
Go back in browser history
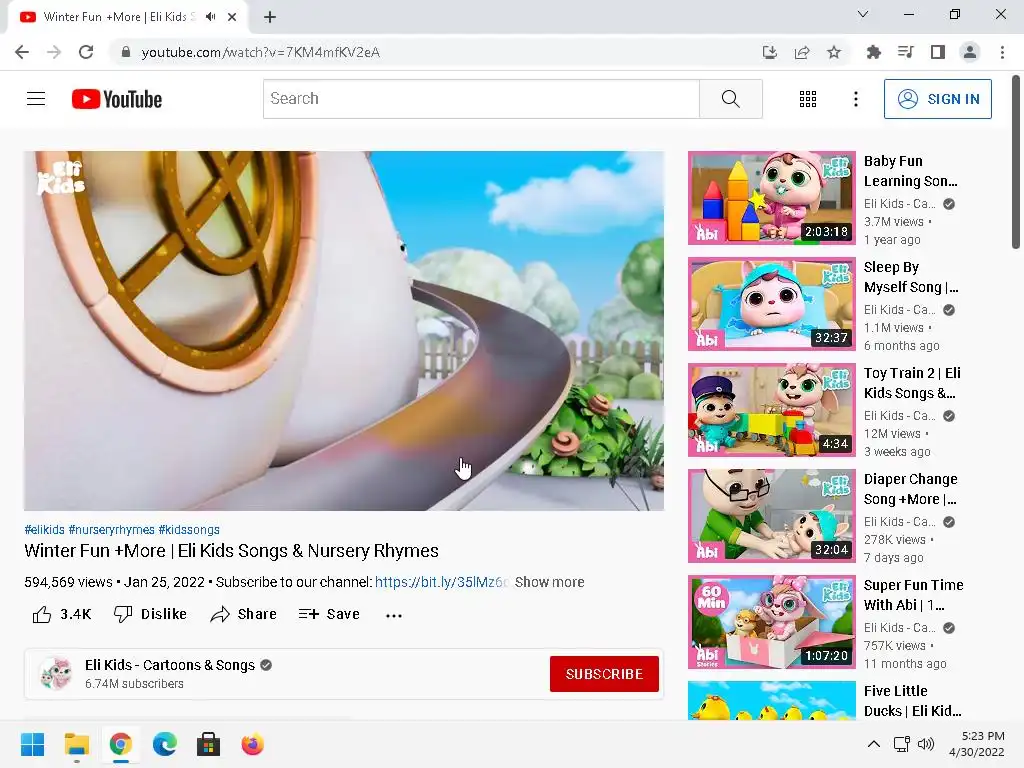click(x=22, y=52)
